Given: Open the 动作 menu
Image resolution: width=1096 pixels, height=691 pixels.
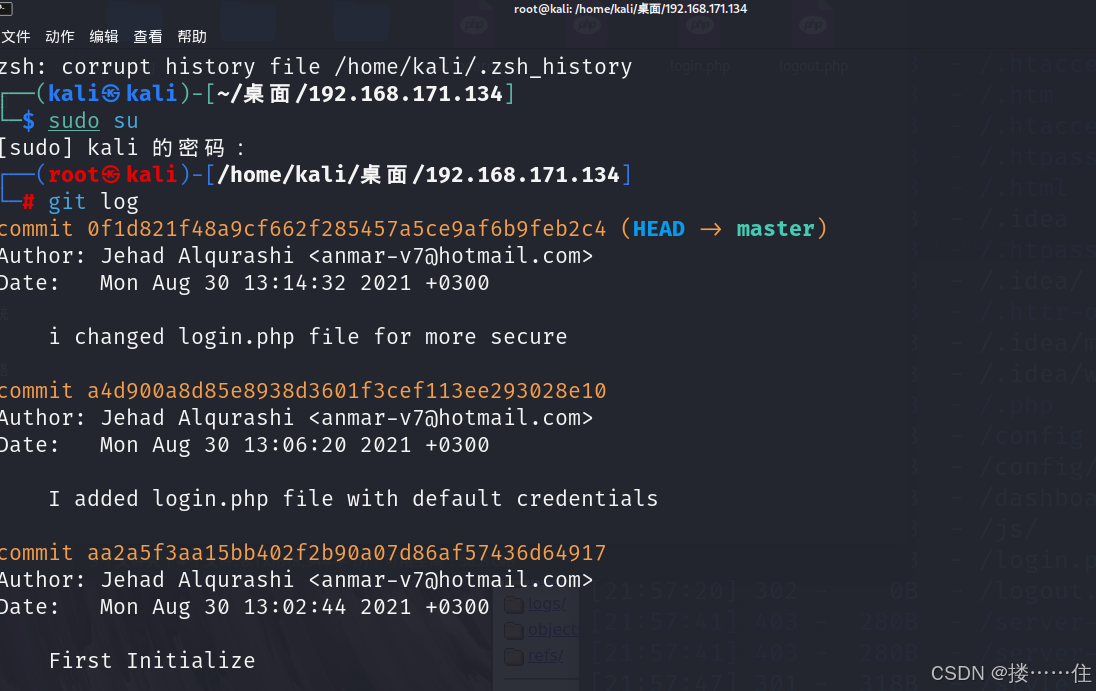Looking at the screenshot, I should [x=60, y=37].
